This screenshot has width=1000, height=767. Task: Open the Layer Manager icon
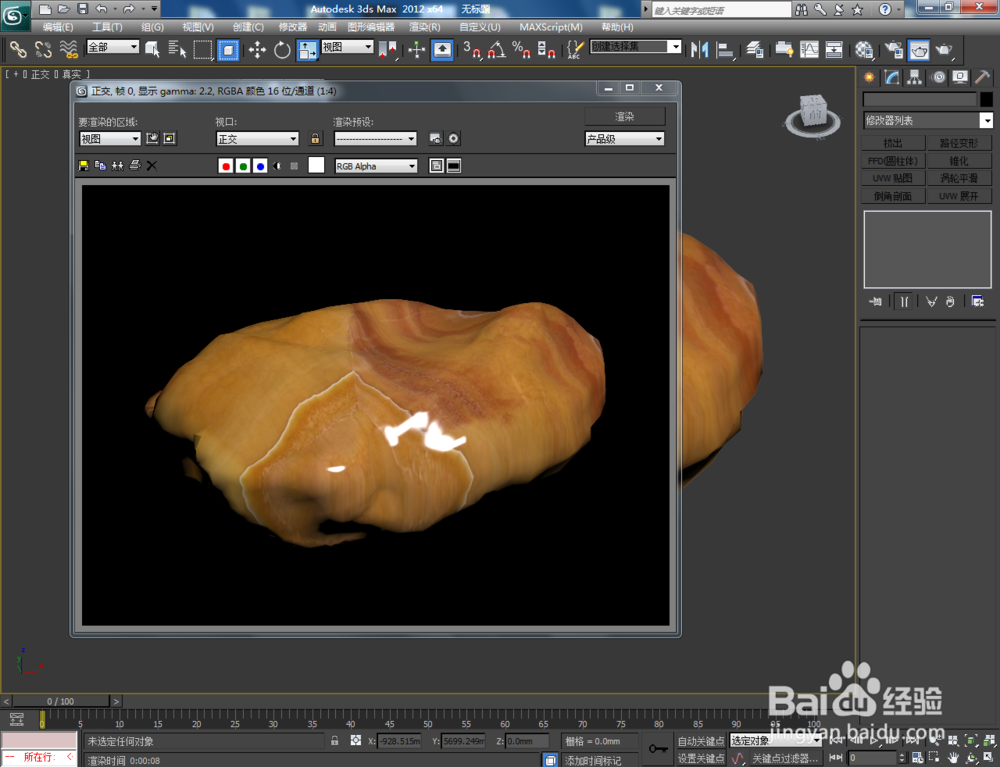pyautogui.click(x=755, y=50)
